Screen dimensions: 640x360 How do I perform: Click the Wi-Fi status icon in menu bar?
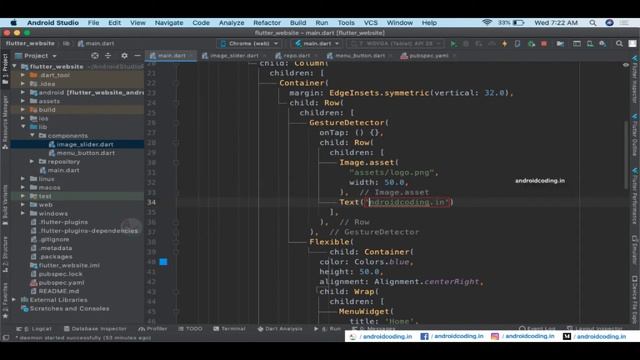487,23
